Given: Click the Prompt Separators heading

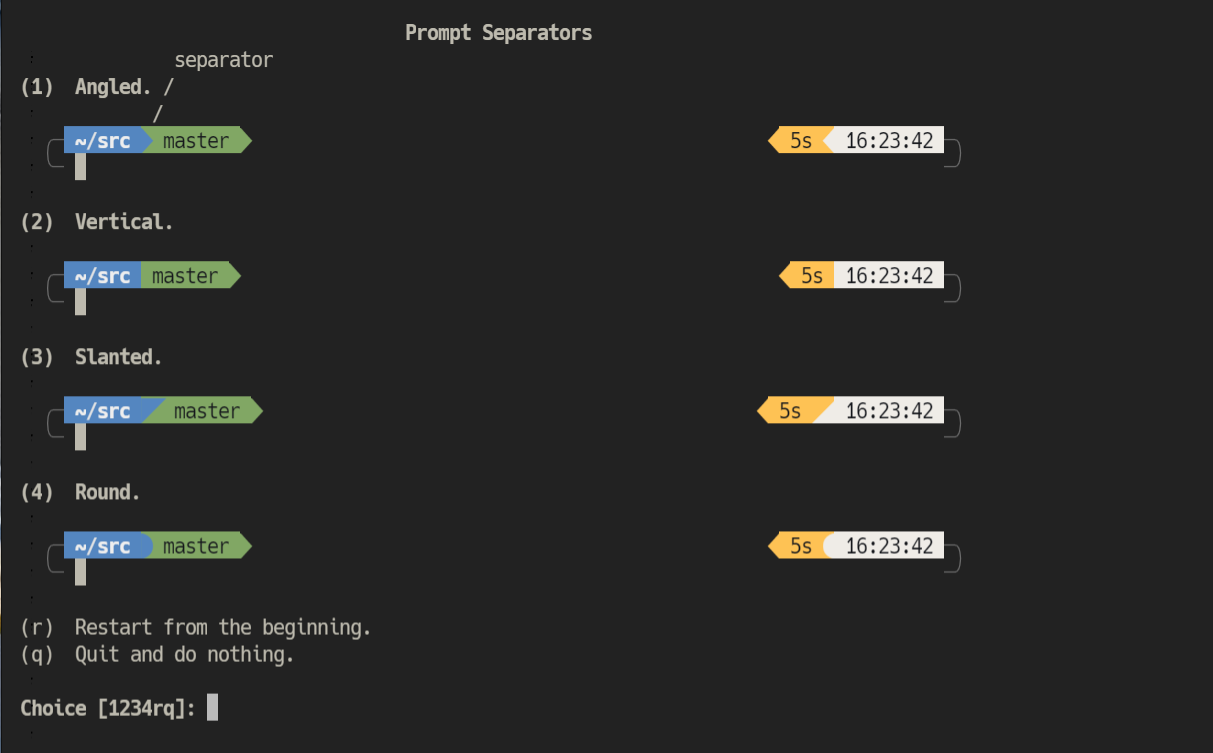Looking at the screenshot, I should coord(498,33).
